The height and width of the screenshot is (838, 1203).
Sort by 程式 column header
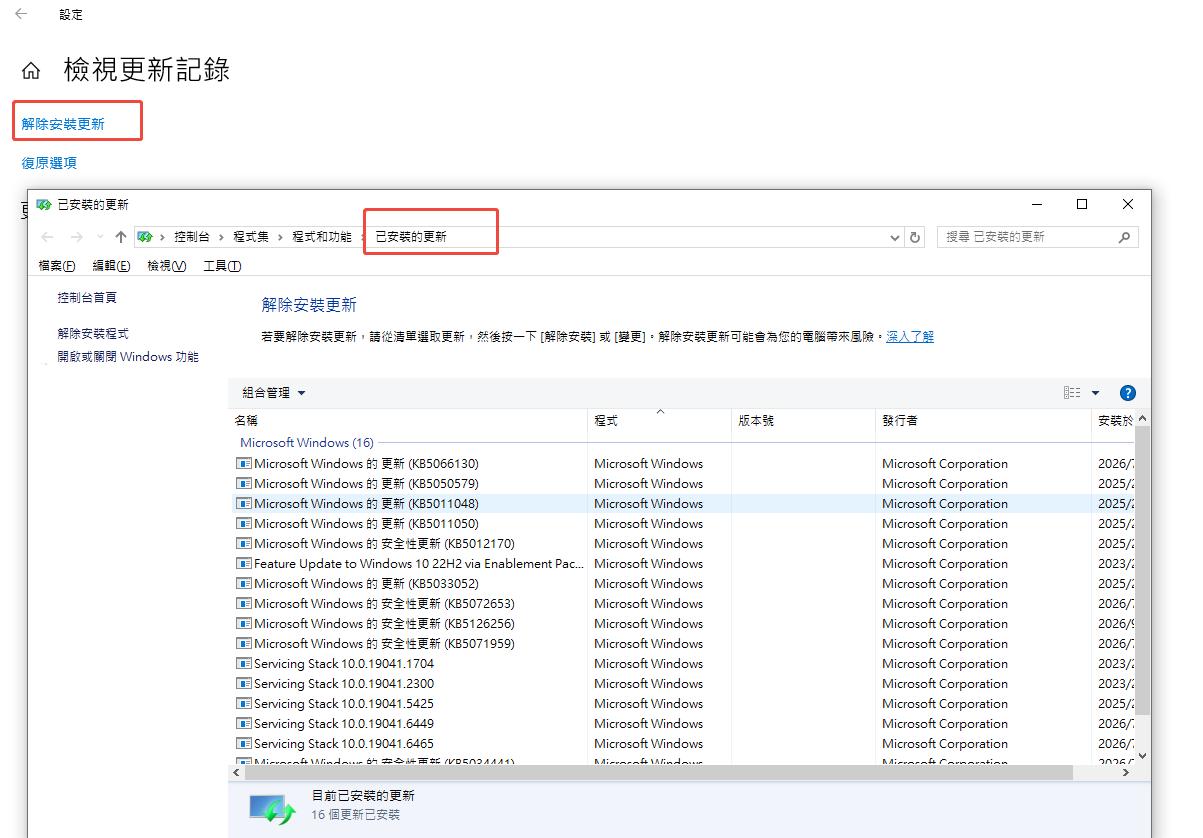(659, 421)
